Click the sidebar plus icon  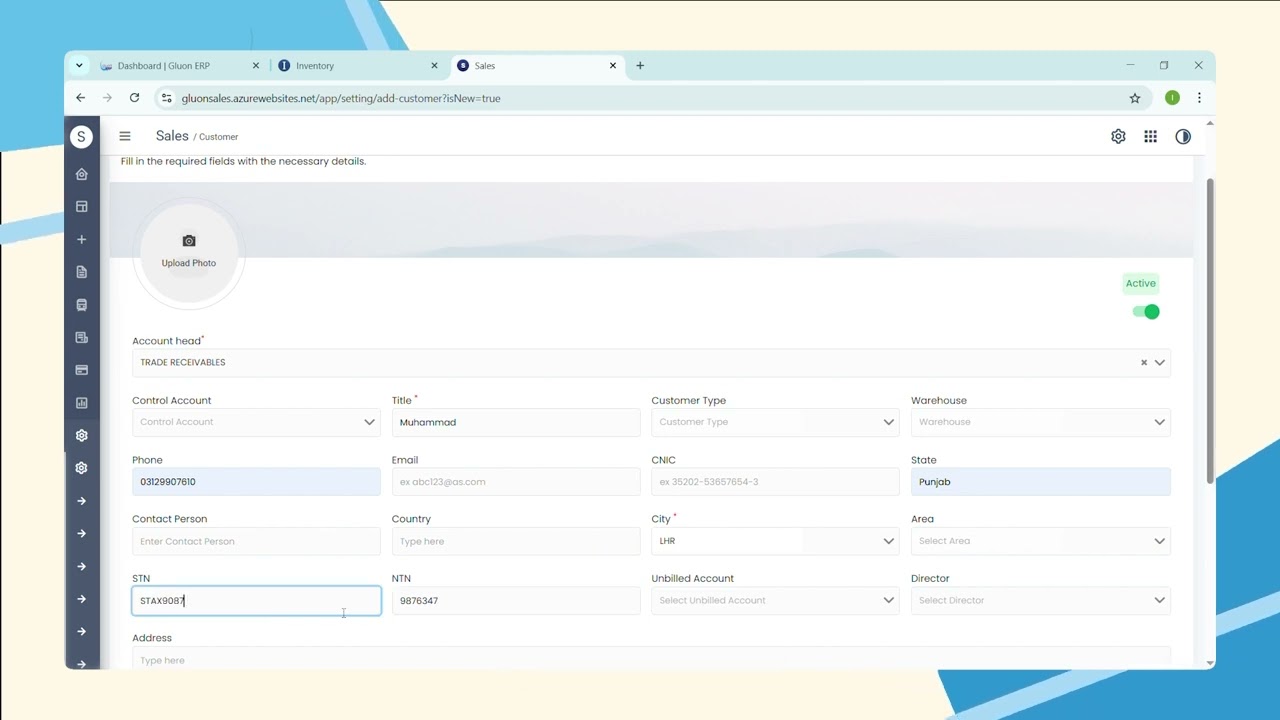click(82, 239)
